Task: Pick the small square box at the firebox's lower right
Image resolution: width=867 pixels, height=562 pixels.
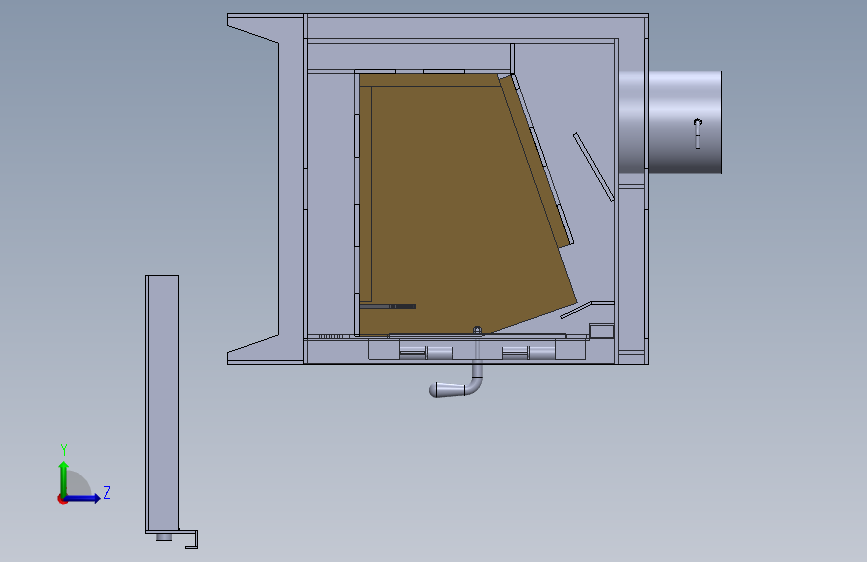Action: coord(602,331)
